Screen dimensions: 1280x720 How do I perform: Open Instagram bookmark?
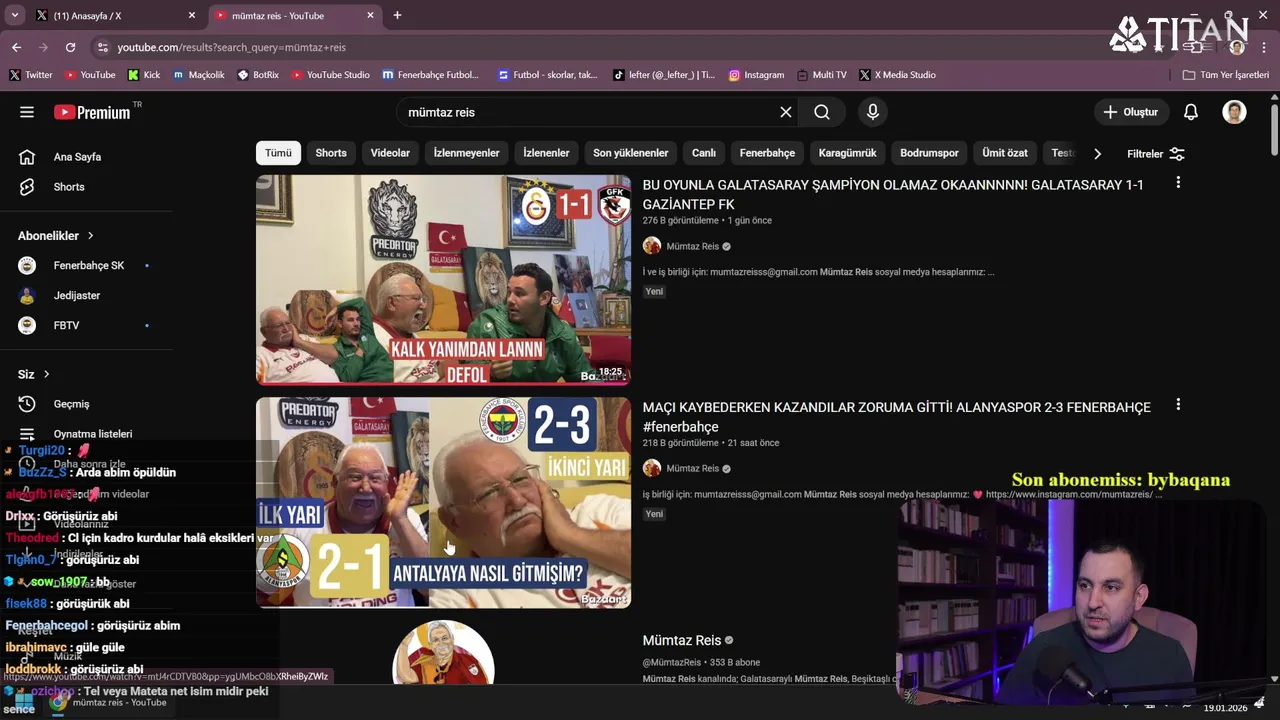(756, 75)
